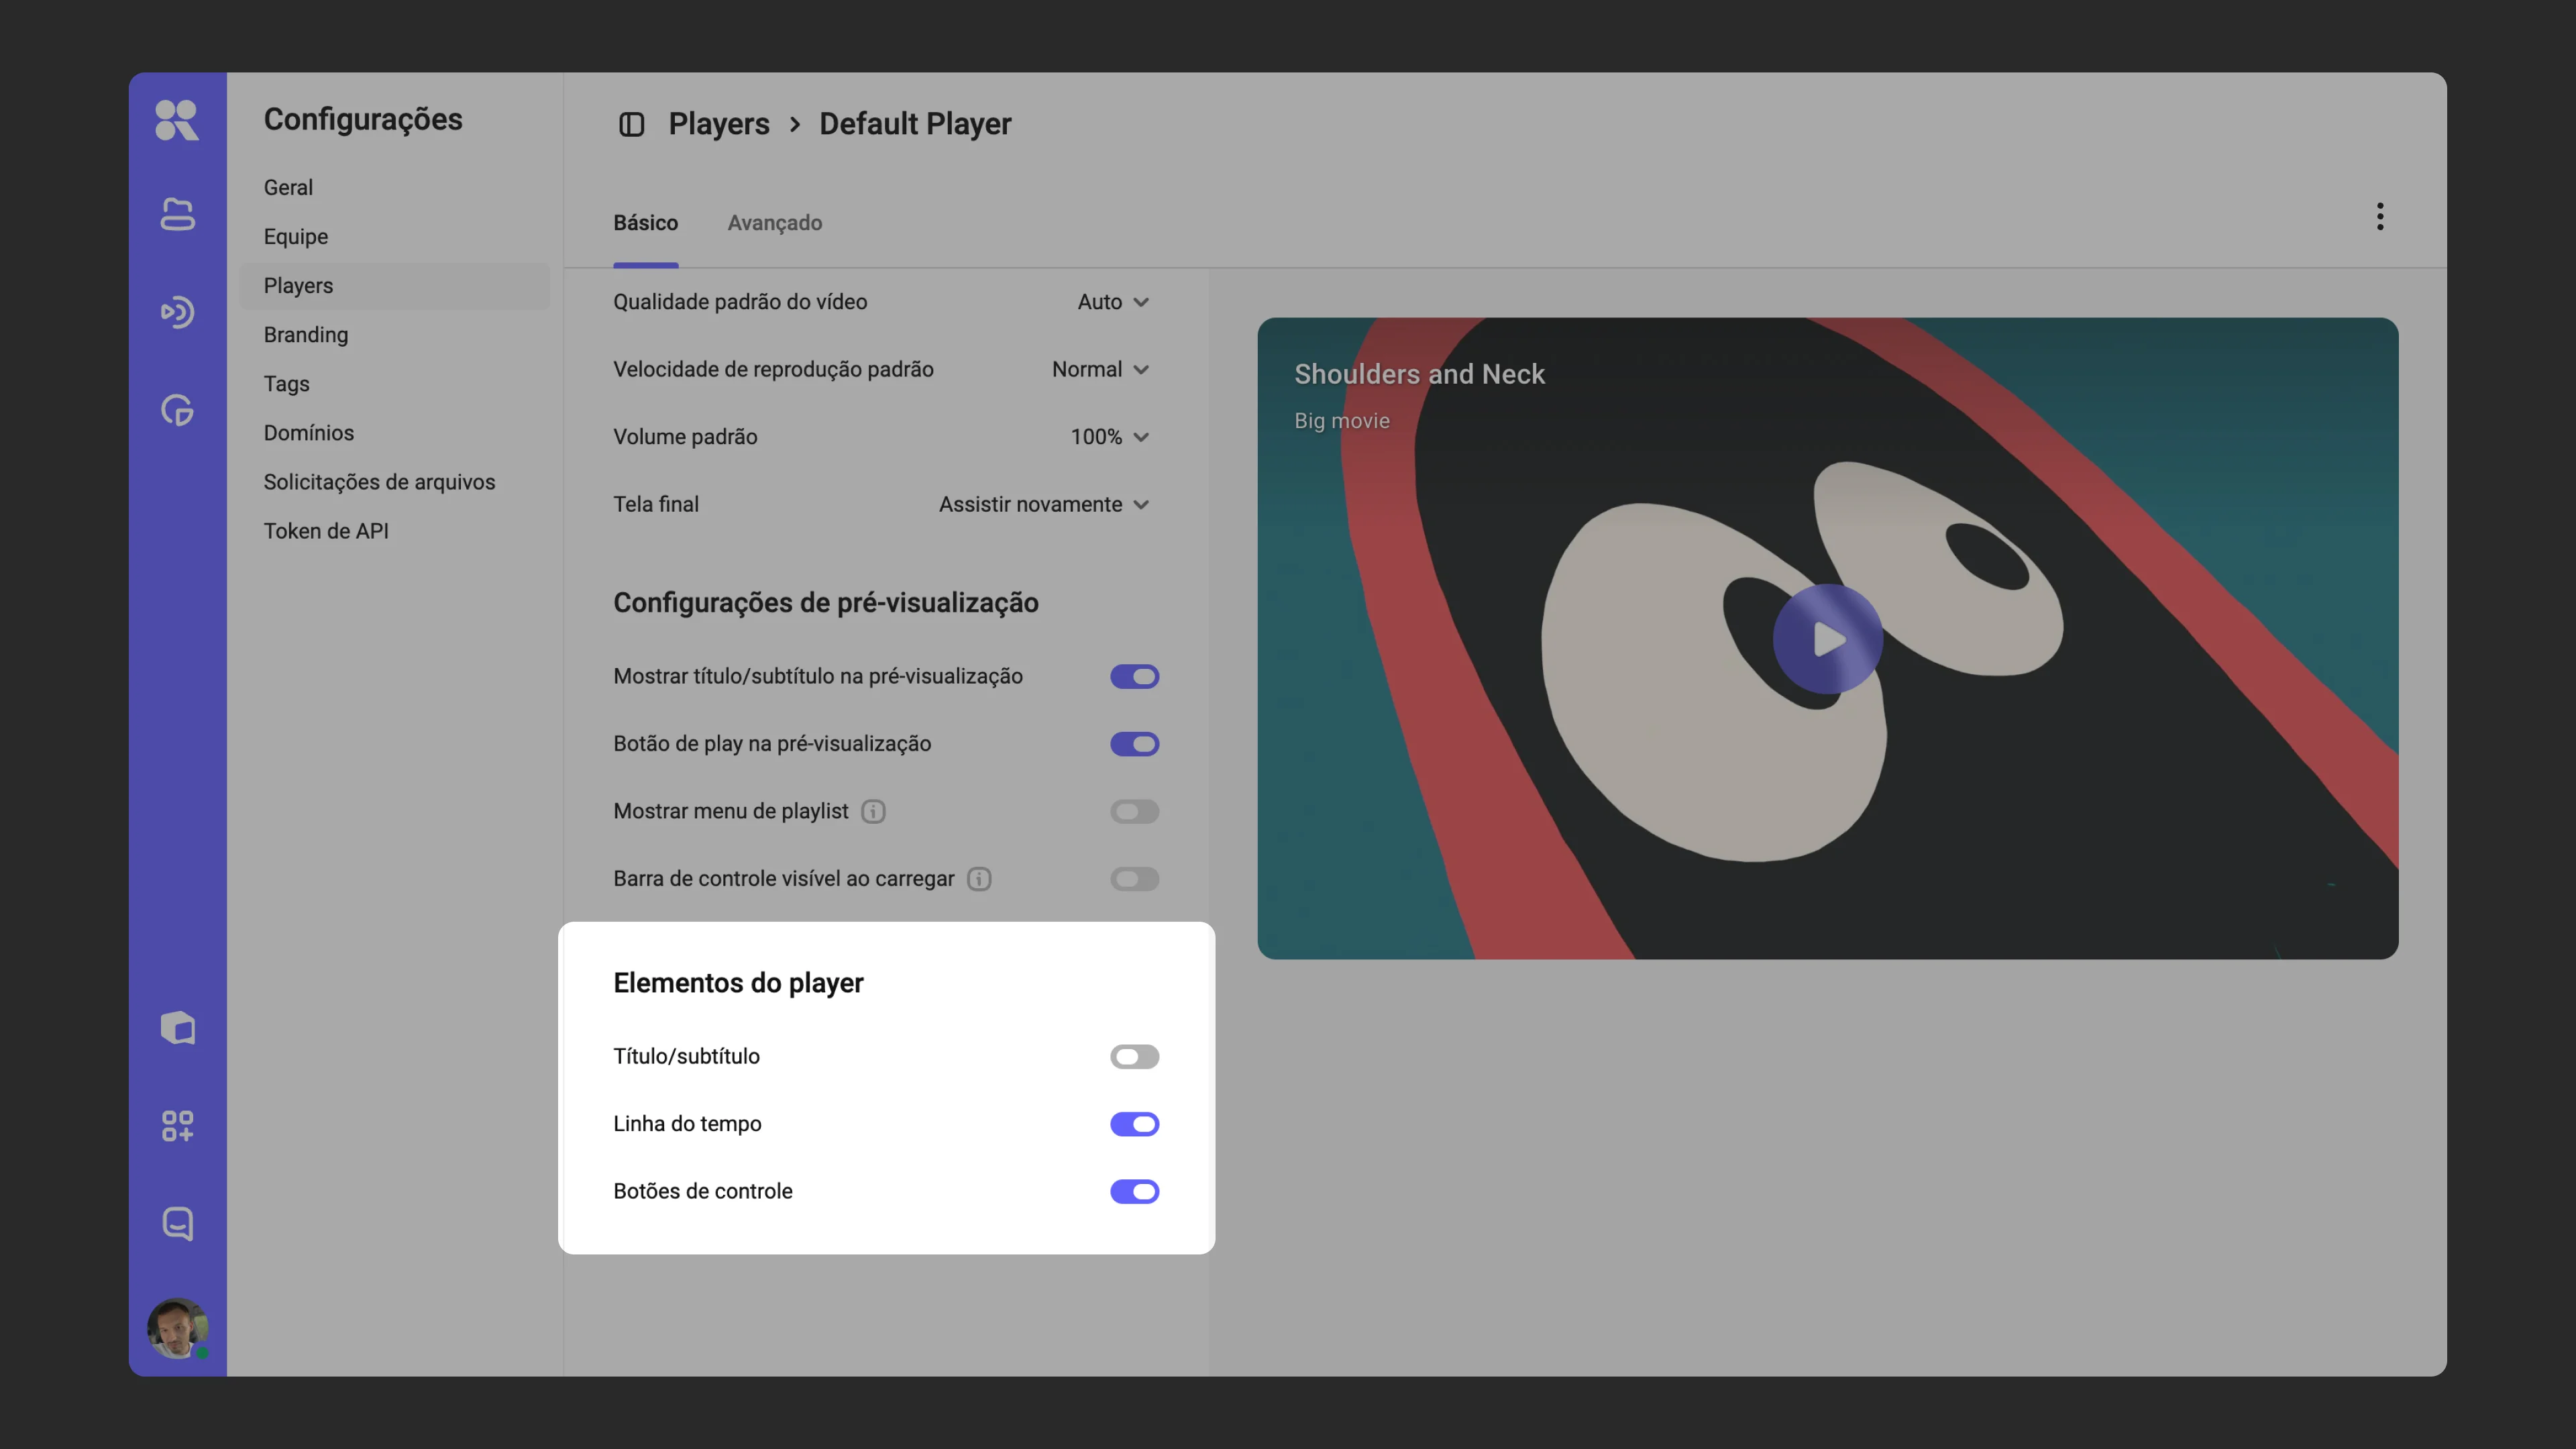Image resolution: width=2576 pixels, height=1449 pixels.
Task: Turn off the Botões de controle toggle
Action: (1134, 1191)
